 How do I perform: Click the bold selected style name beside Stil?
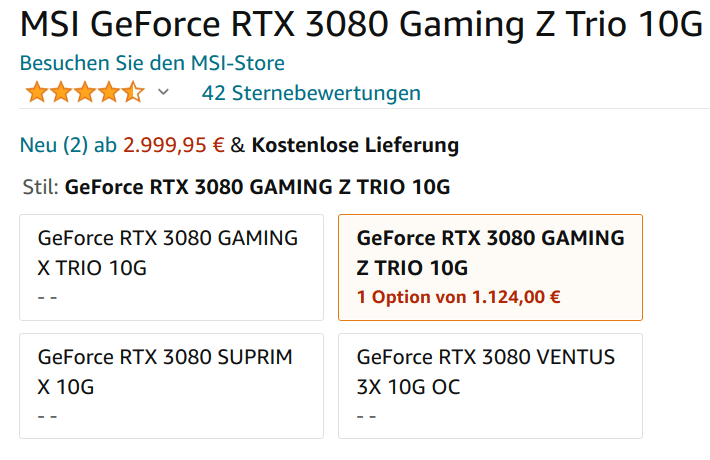click(x=257, y=187)
